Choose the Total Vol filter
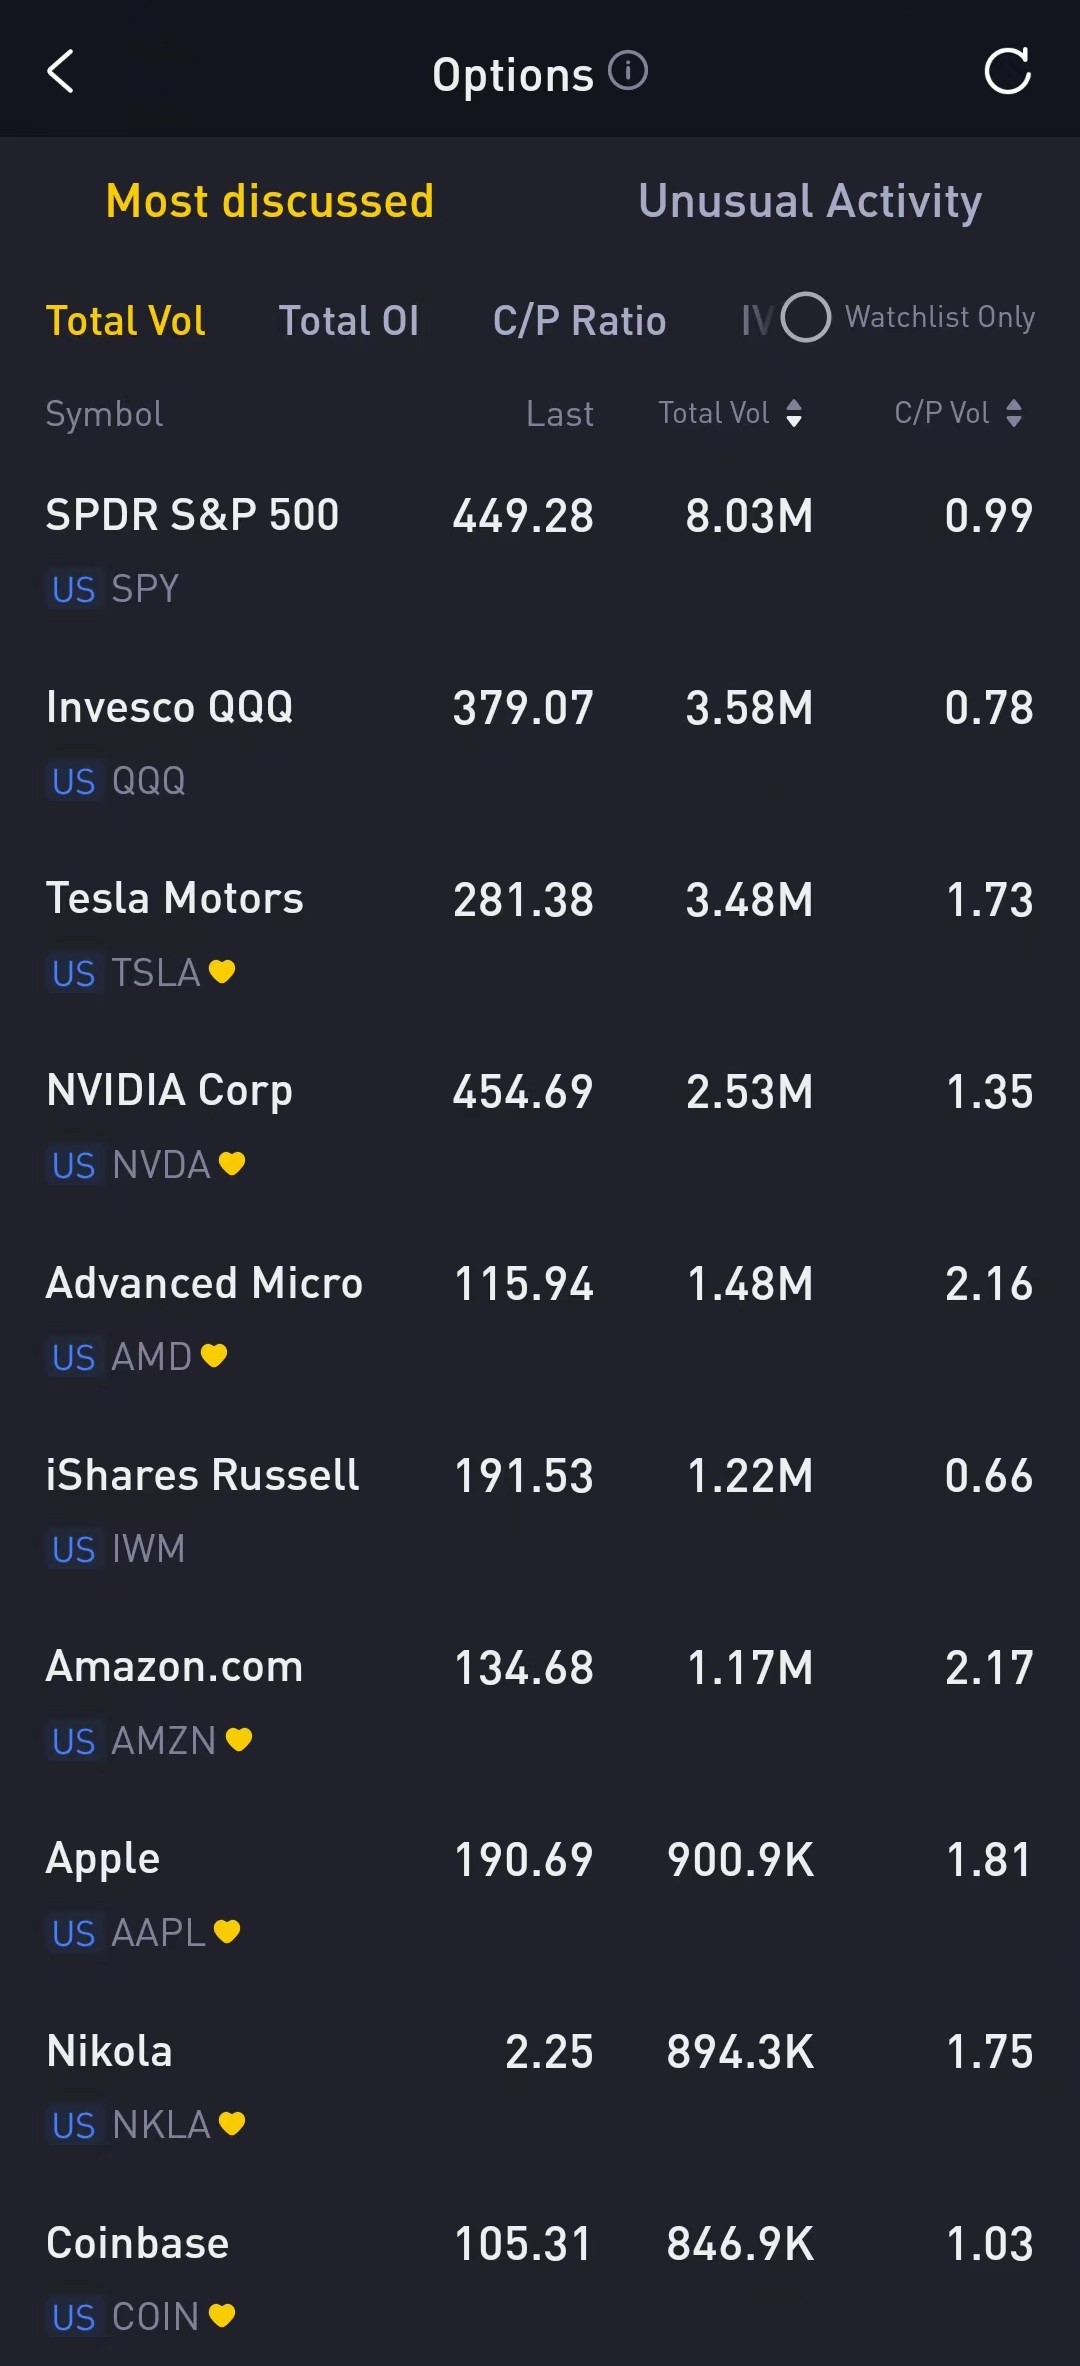The image size is (1080, 2366). [x=126, y=321]
